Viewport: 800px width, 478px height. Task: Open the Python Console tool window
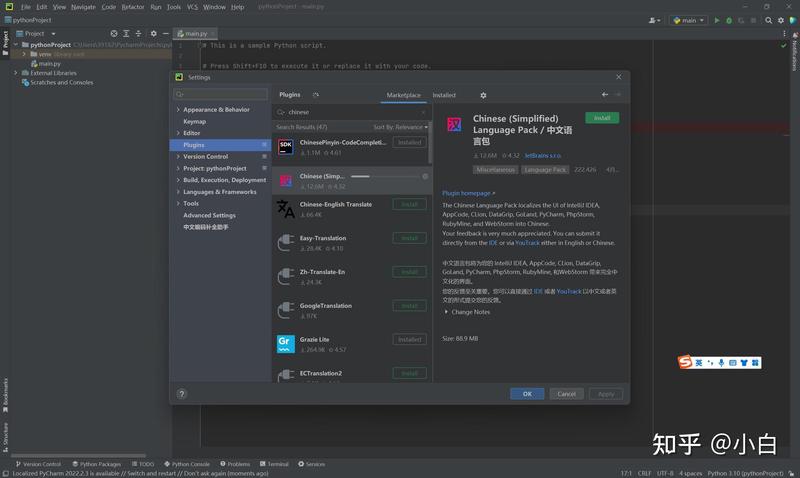(x=187, y=464)
